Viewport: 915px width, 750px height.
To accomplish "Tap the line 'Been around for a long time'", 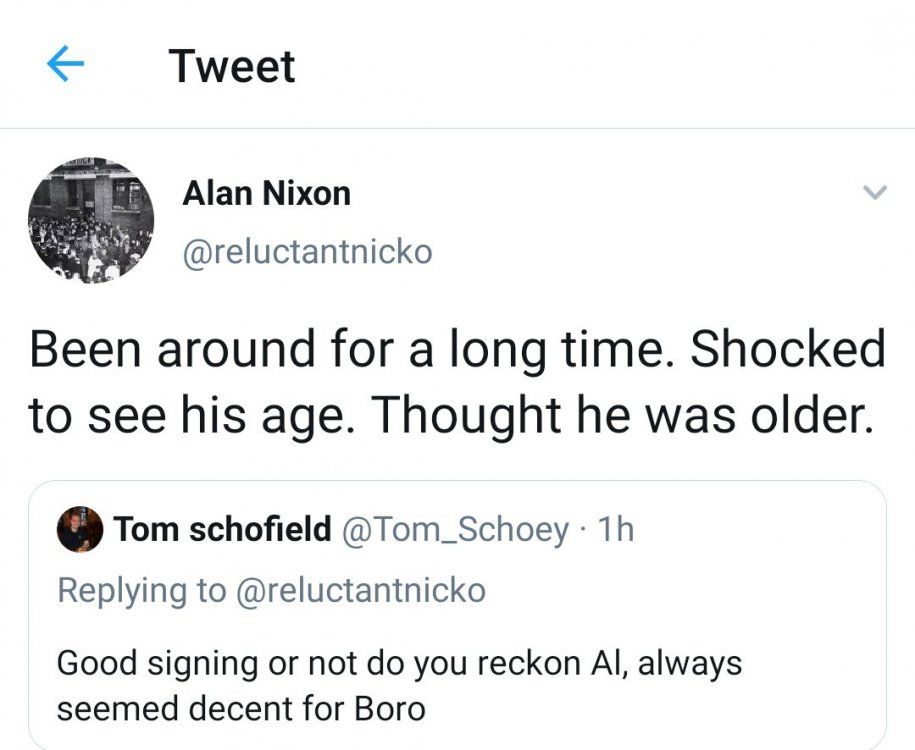I will [x=342, y=350].
